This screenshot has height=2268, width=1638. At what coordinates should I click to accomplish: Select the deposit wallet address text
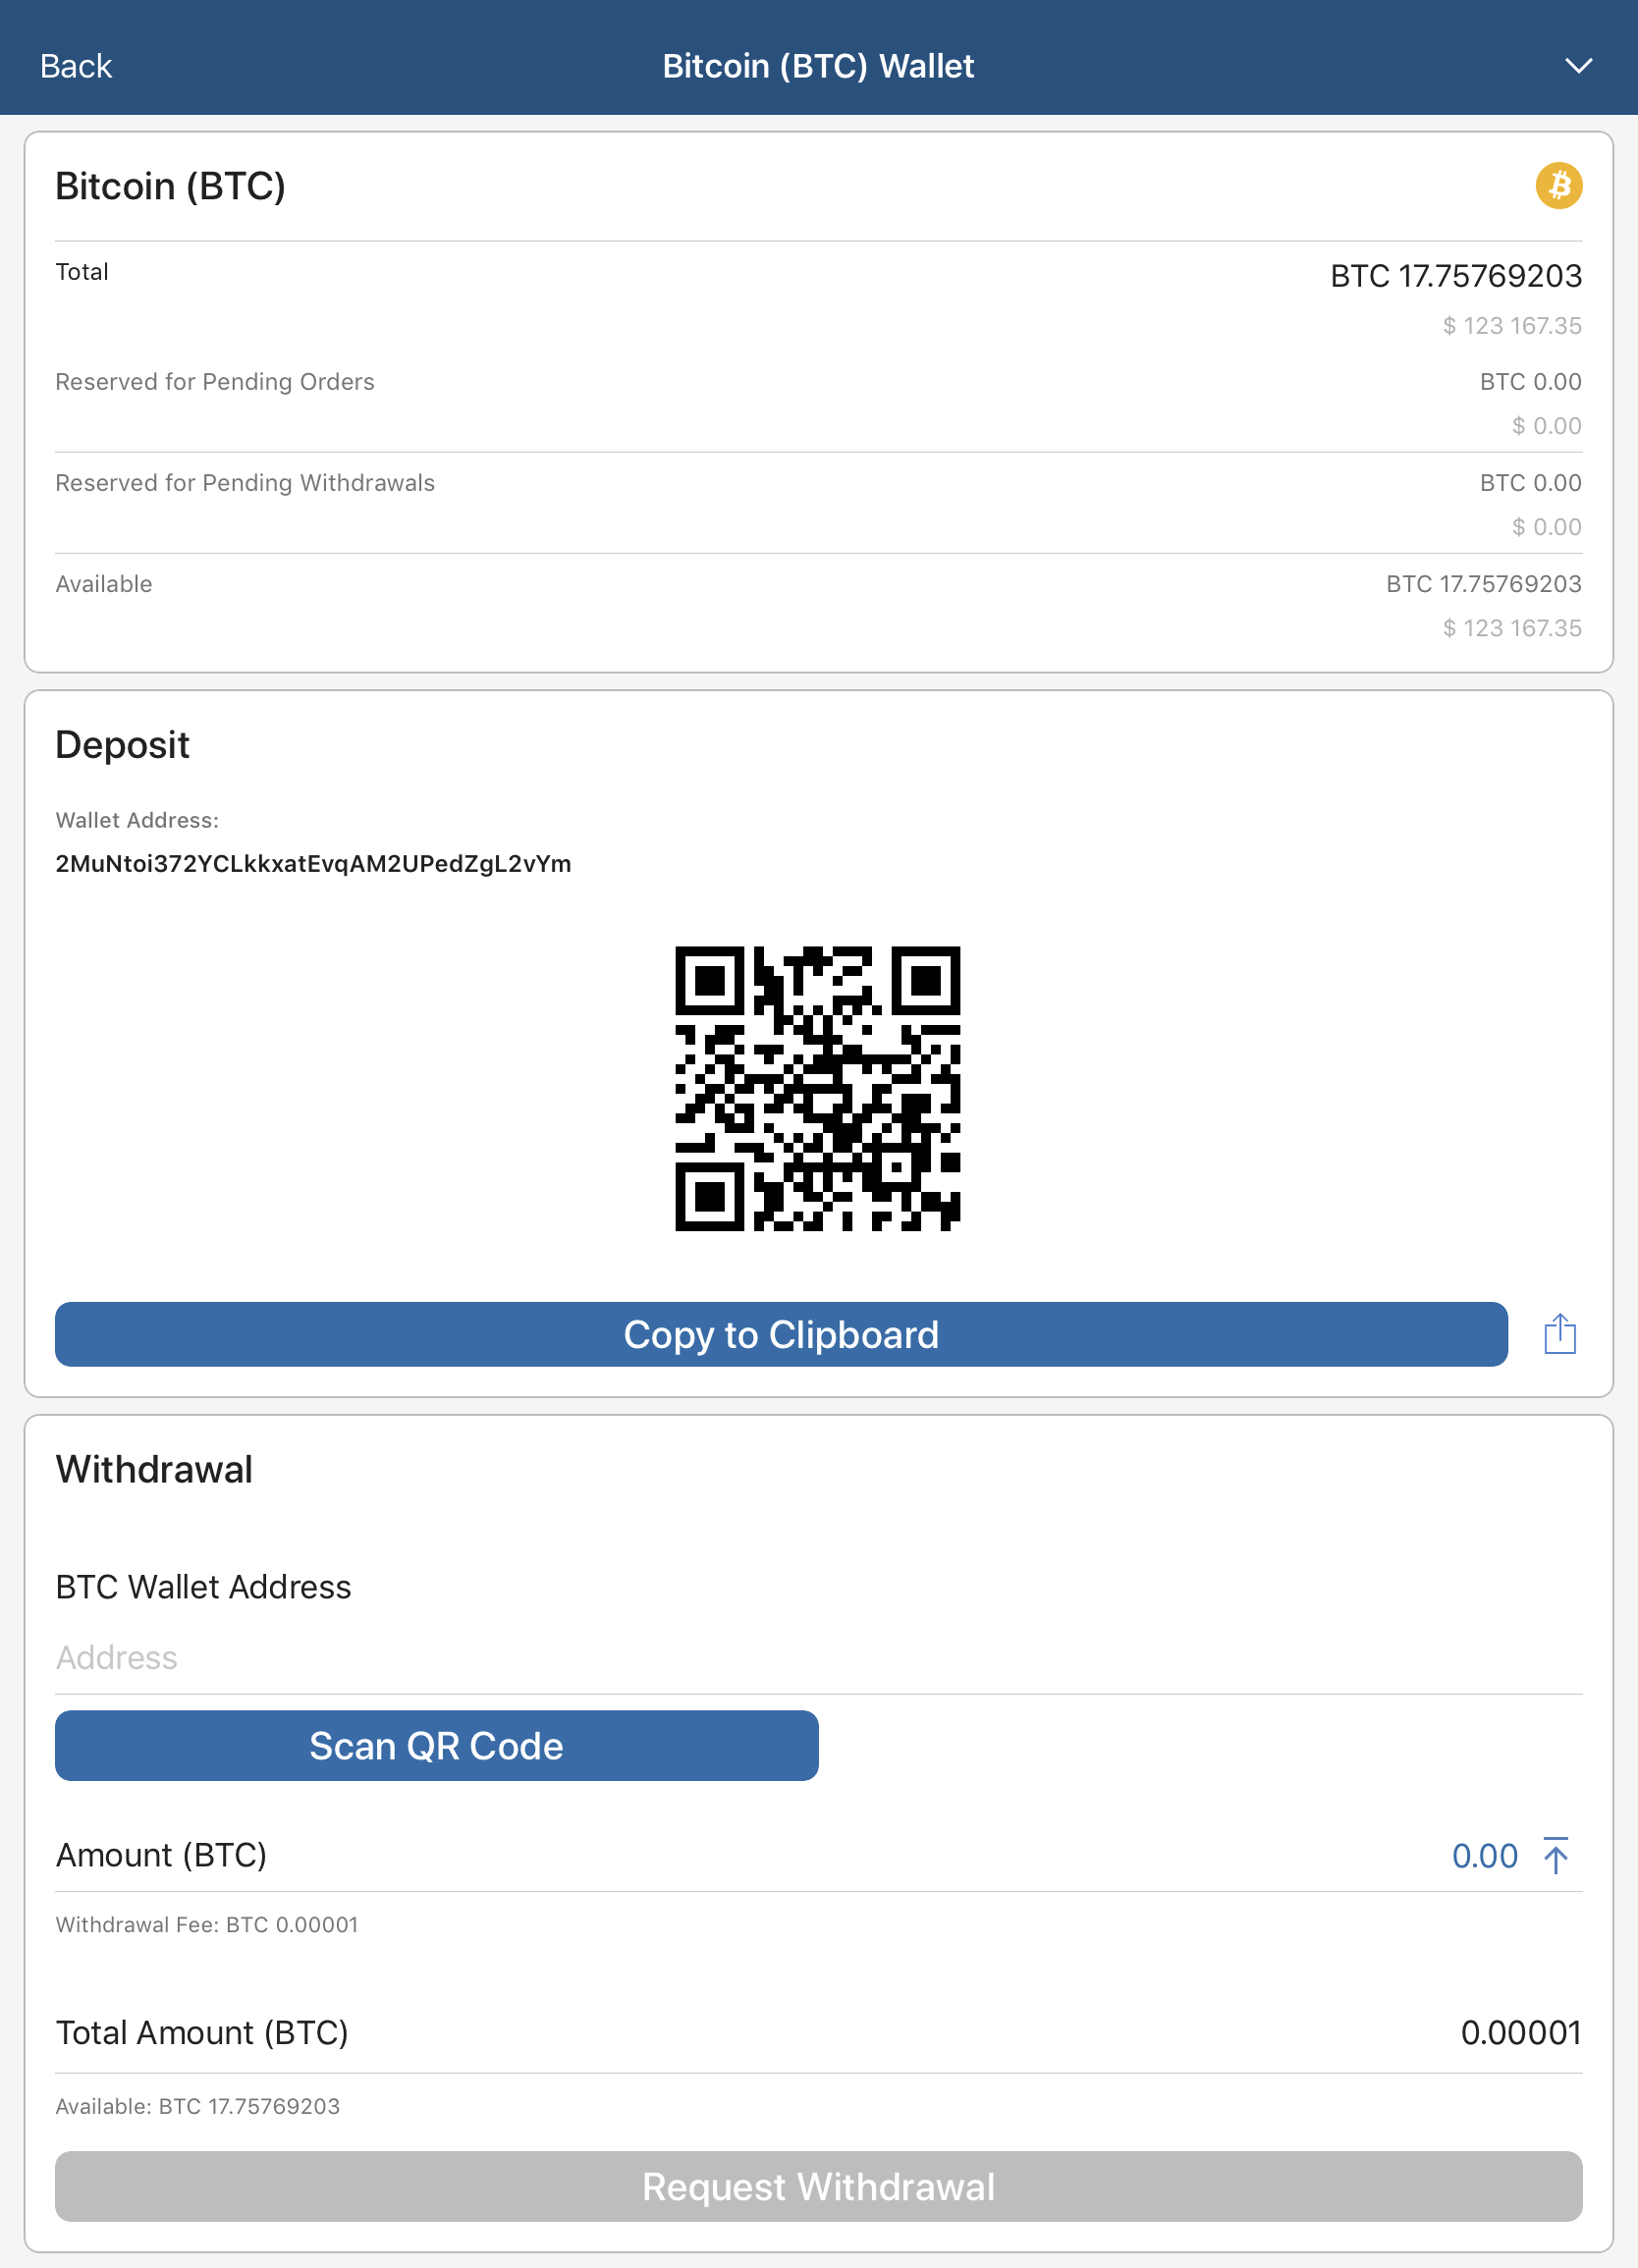coord(313,864)
